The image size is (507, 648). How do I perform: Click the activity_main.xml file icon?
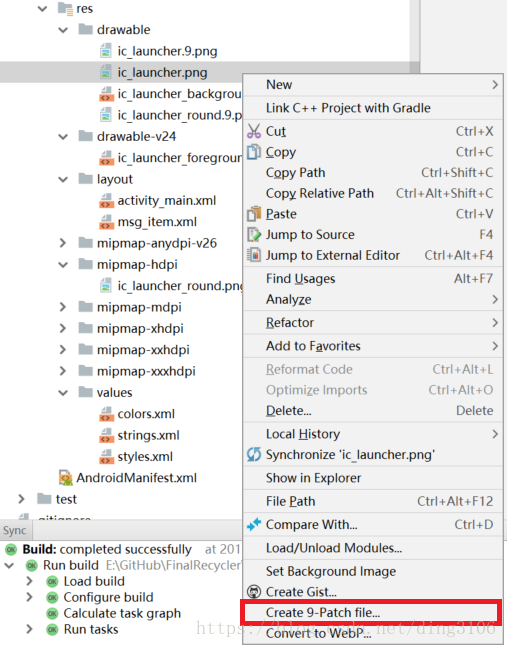(106, 200)
